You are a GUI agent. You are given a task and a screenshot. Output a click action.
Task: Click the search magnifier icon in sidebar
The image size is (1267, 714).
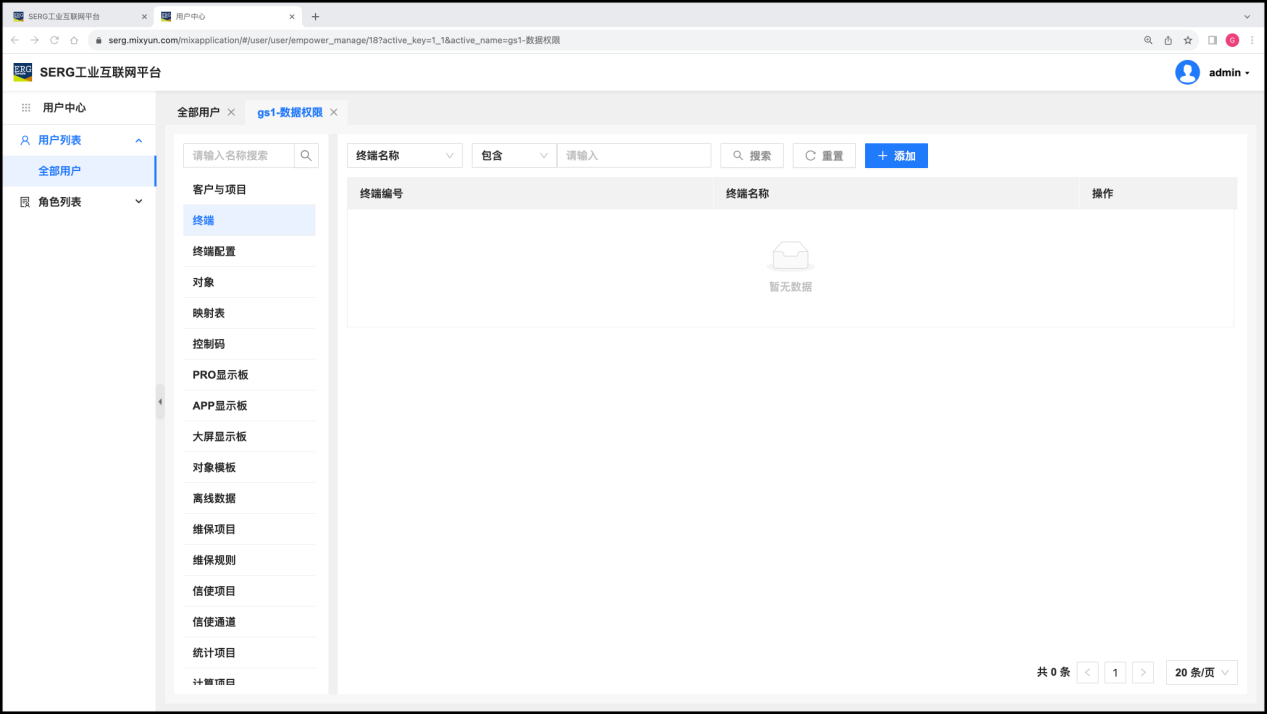[x=306, y=156]
